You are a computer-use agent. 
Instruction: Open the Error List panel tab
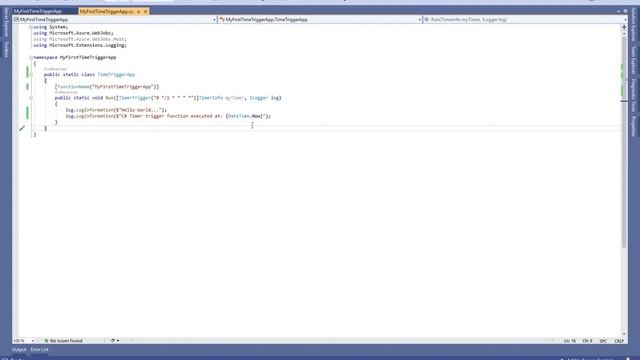[x=40, y=350]
